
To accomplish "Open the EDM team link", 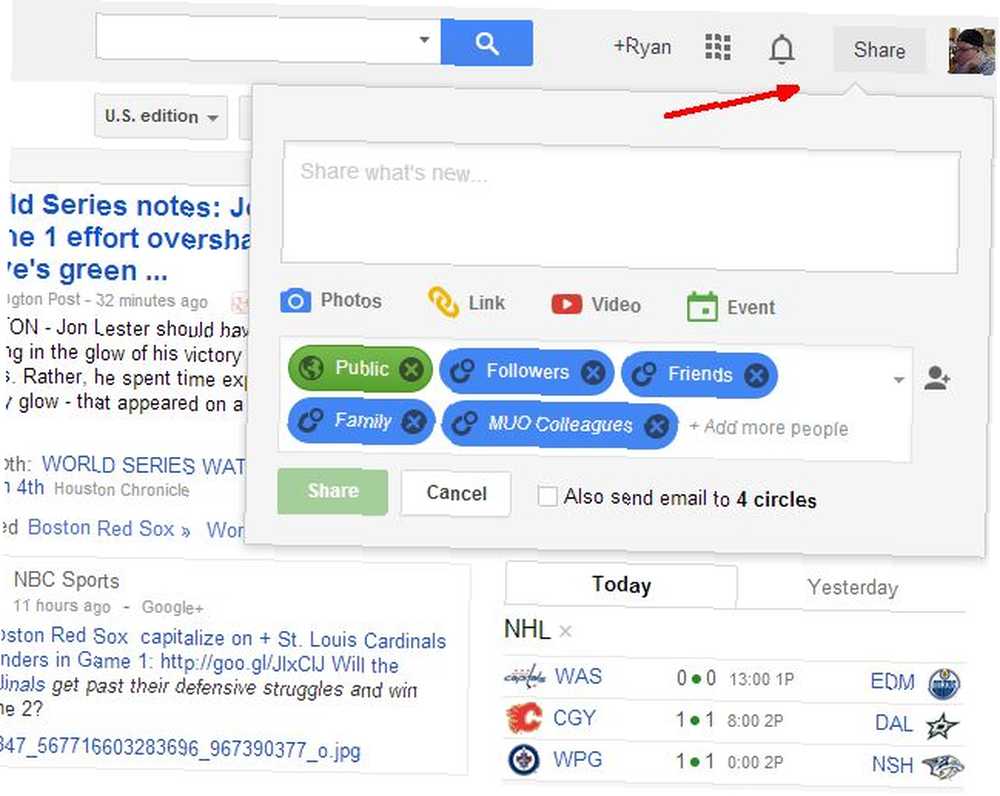I will click(893, 682).
